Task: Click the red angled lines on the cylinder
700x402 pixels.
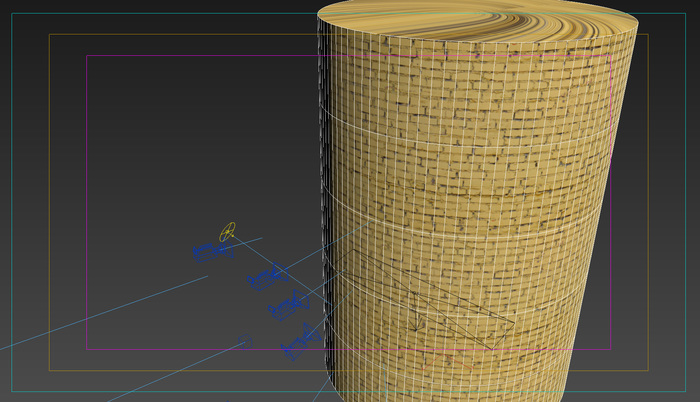Action: coord(446,361)
